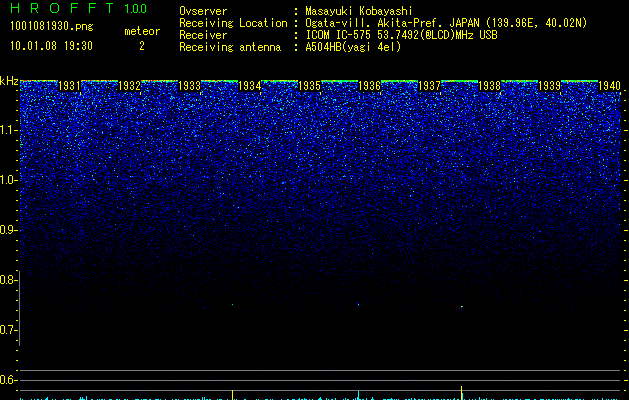This screenshot has width=629, height=400.
Task: Click the 1937 time marker
Action: pyautogui.click(x=429, y=86)
